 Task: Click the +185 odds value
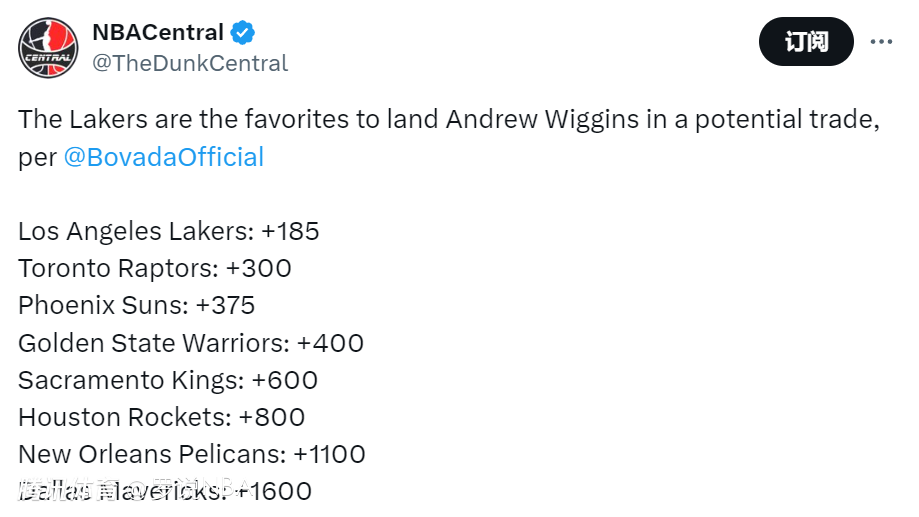290,231
